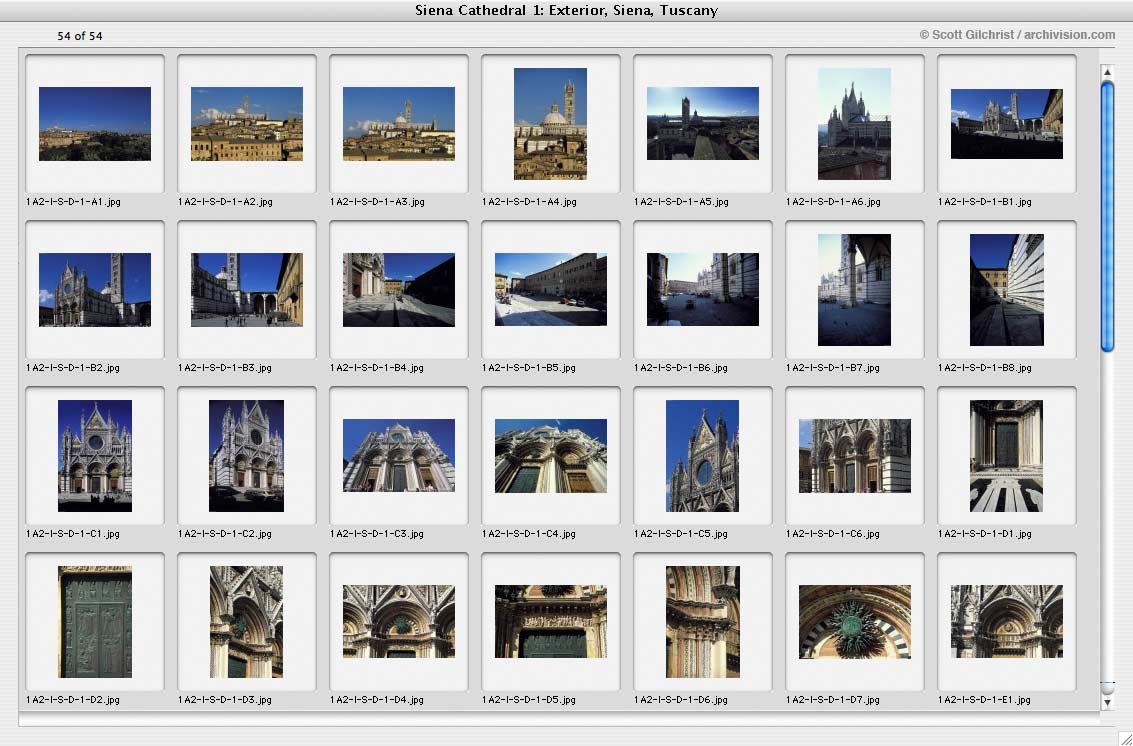Select the file name text "1A2-I-S-D-1-B4.jpg"
Screen dimensions: 1133x746
(x=377, y=368)
